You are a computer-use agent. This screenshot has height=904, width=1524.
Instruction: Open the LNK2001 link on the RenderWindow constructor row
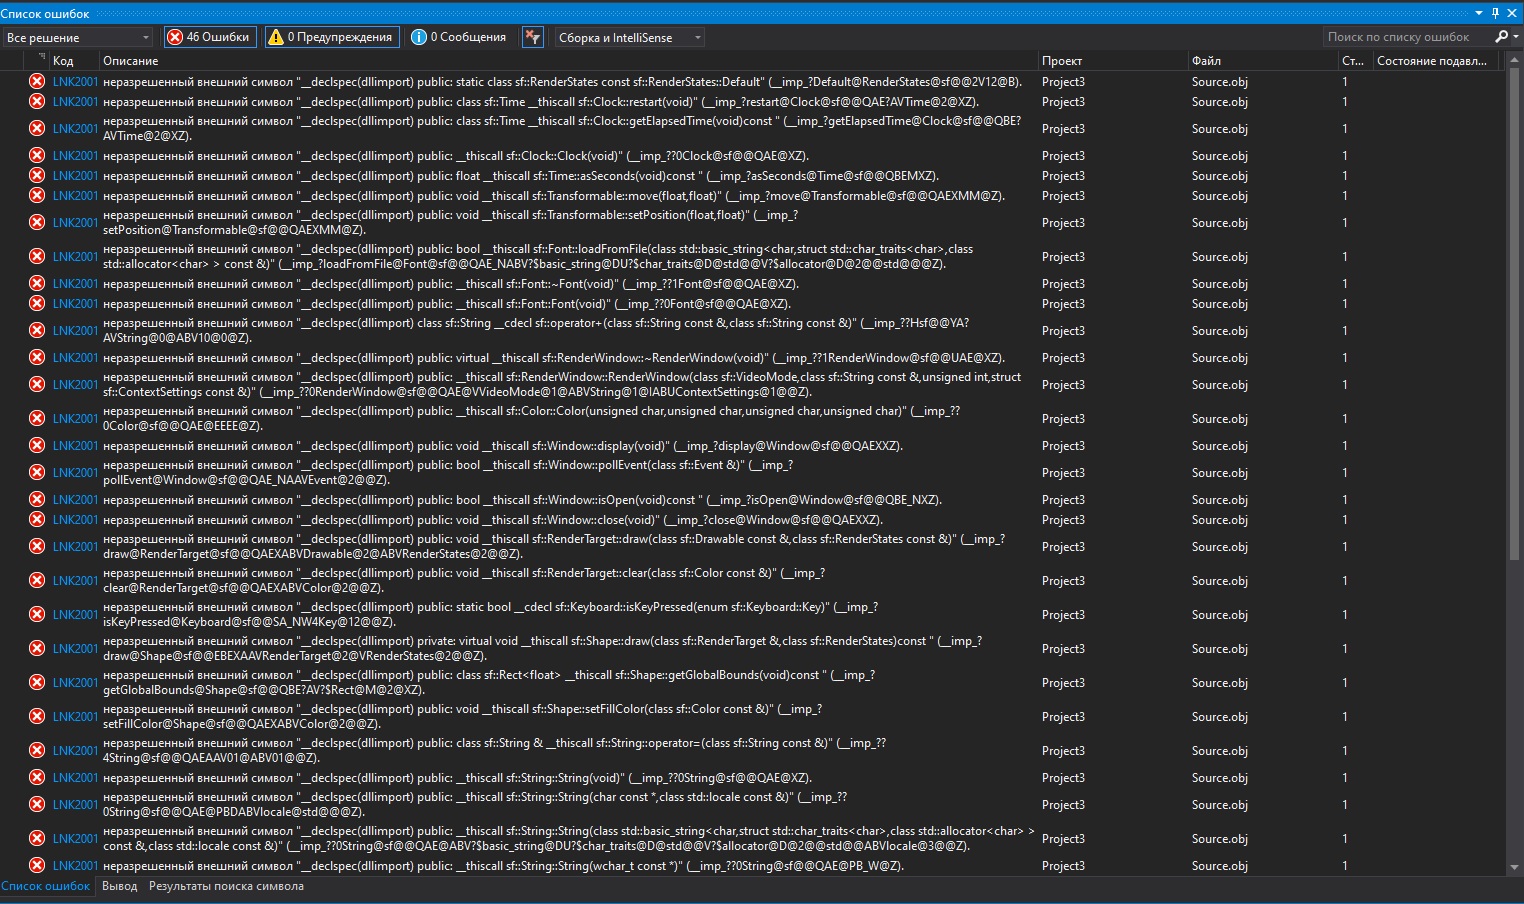pos(75,385)
